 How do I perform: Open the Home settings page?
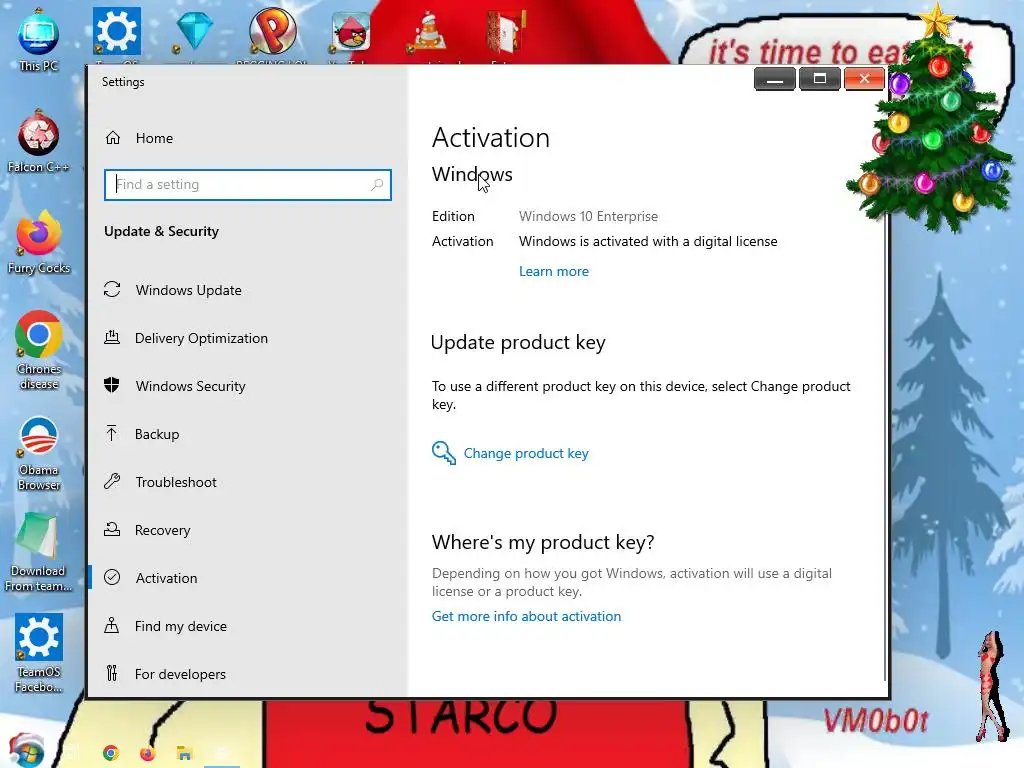155,138
